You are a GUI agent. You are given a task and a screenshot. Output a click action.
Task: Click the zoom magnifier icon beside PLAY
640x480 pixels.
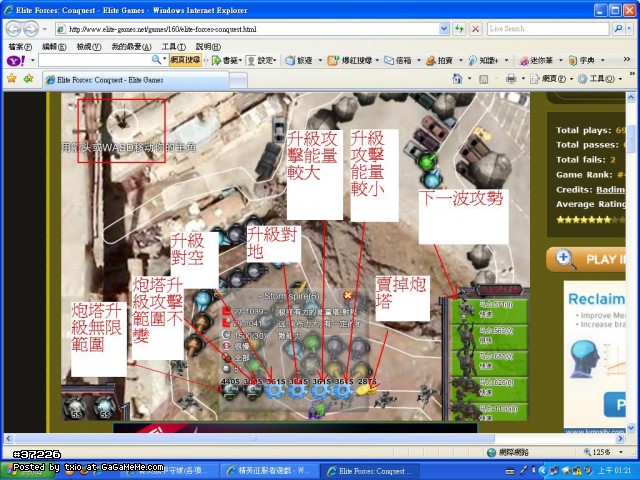click(565, 259)
